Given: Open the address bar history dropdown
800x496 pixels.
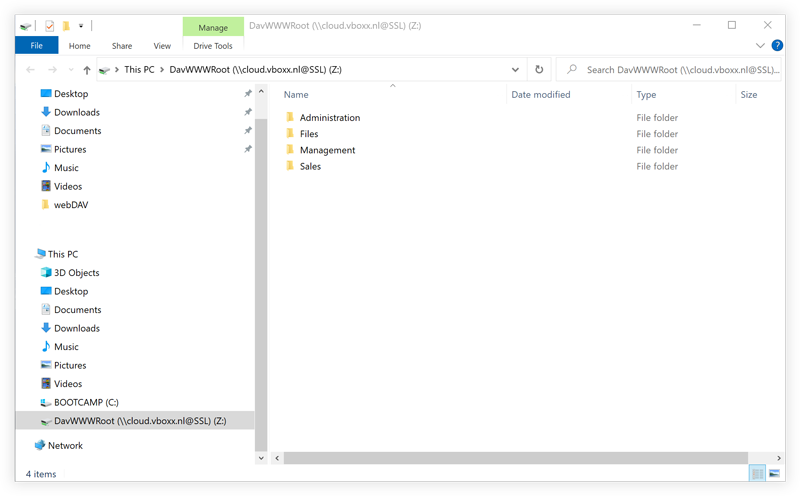Looking at the screenshot, I should (x=515, y=69).
